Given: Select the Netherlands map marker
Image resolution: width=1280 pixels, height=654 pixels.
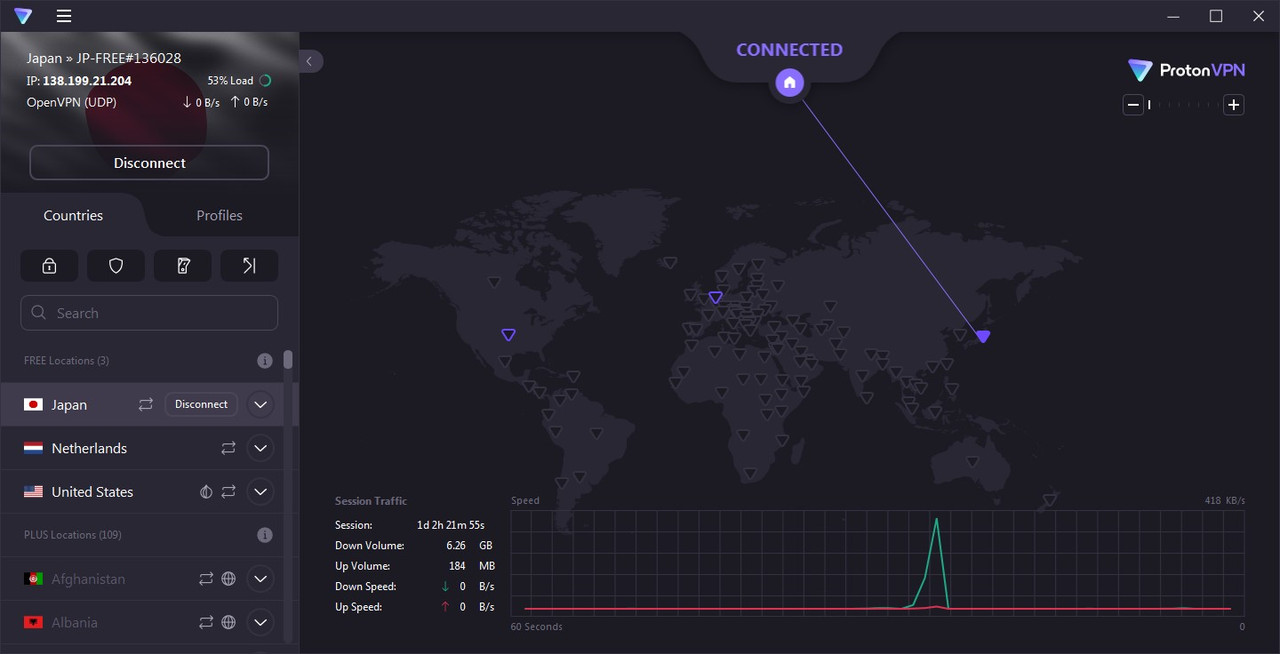Looking at the screenshot, I should pyautogui.click(x=715, y=297).
